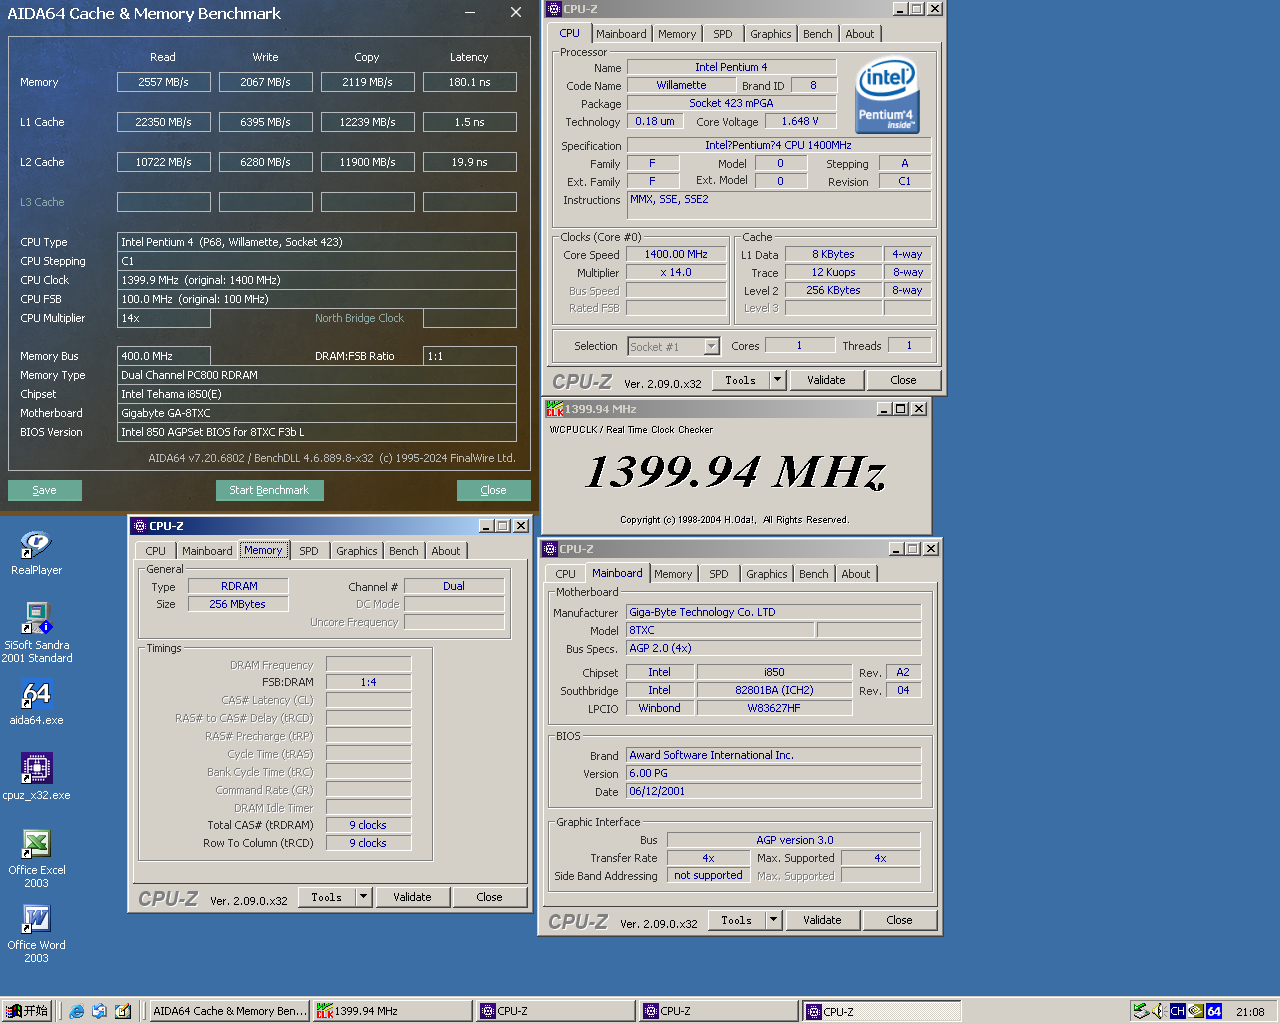Switch to AIDA64 Cache & Memory taskbar button
The image size is (1280, 1024).
pyautogui.click(x=229, y=1011)
